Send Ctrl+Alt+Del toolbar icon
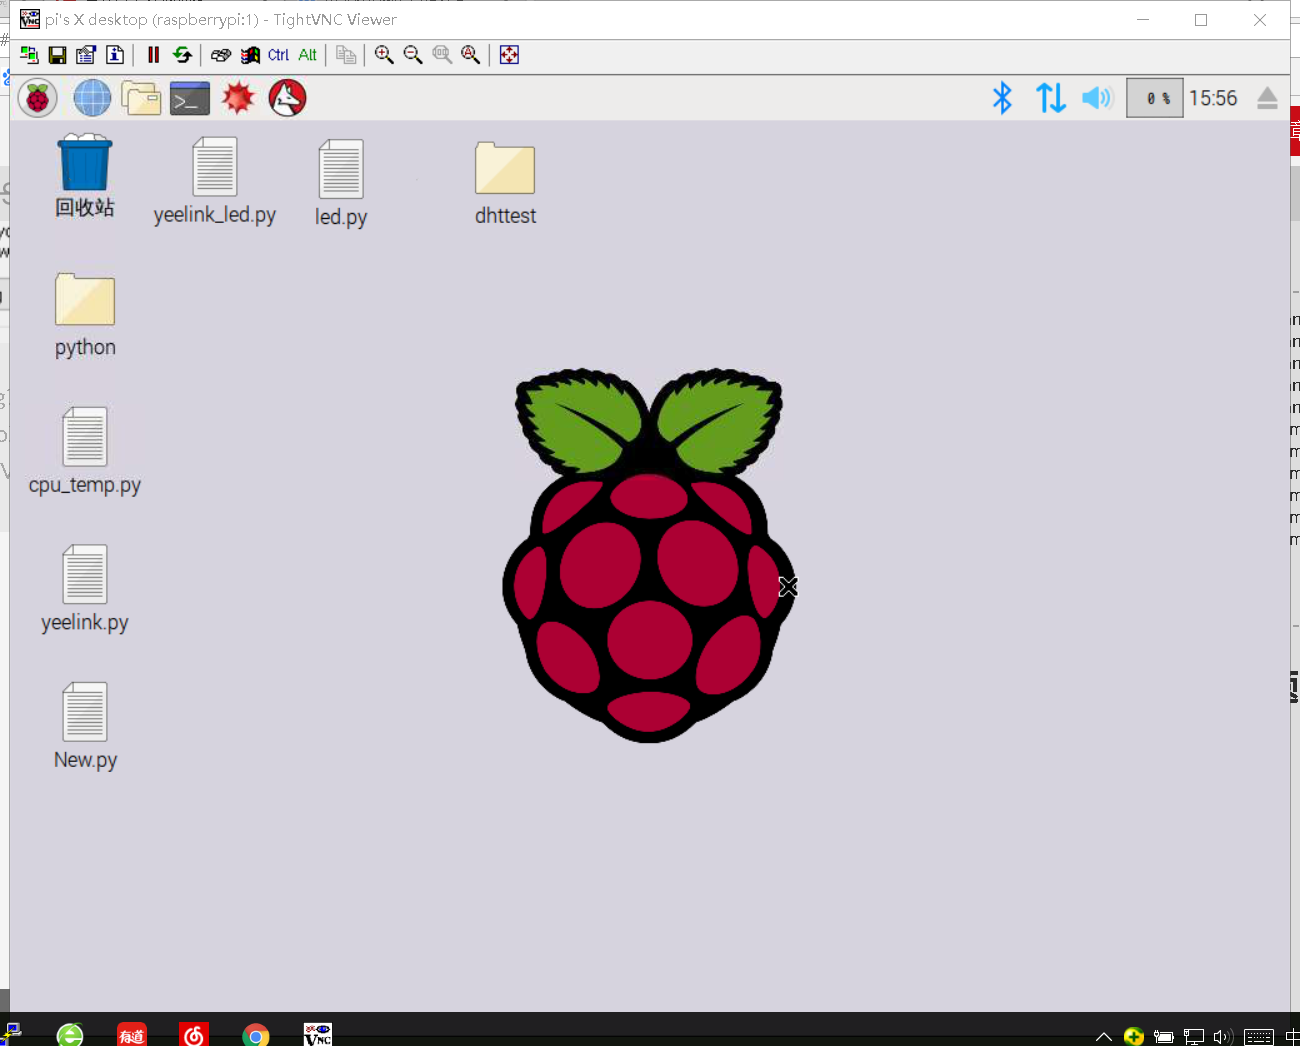Viewport: 1300px width, 1046px height. pyautogui.click(x=221, y=55)
